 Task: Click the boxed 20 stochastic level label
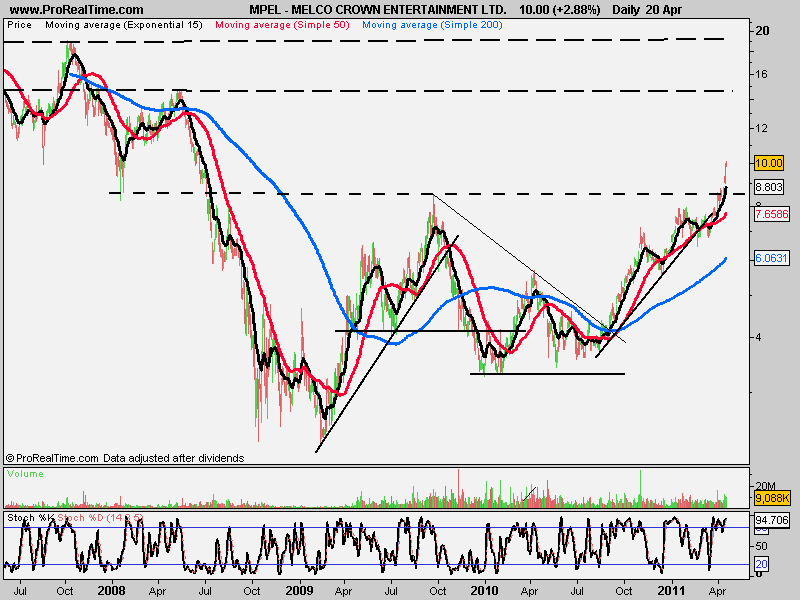[x=761, y=564]
